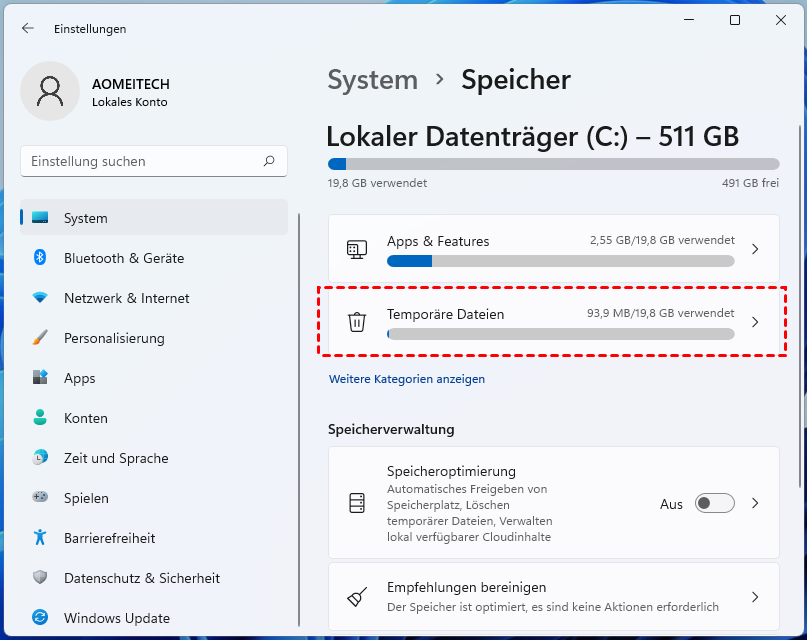Select Apps in the sidebar
The image size is (807, 640).
80,378
